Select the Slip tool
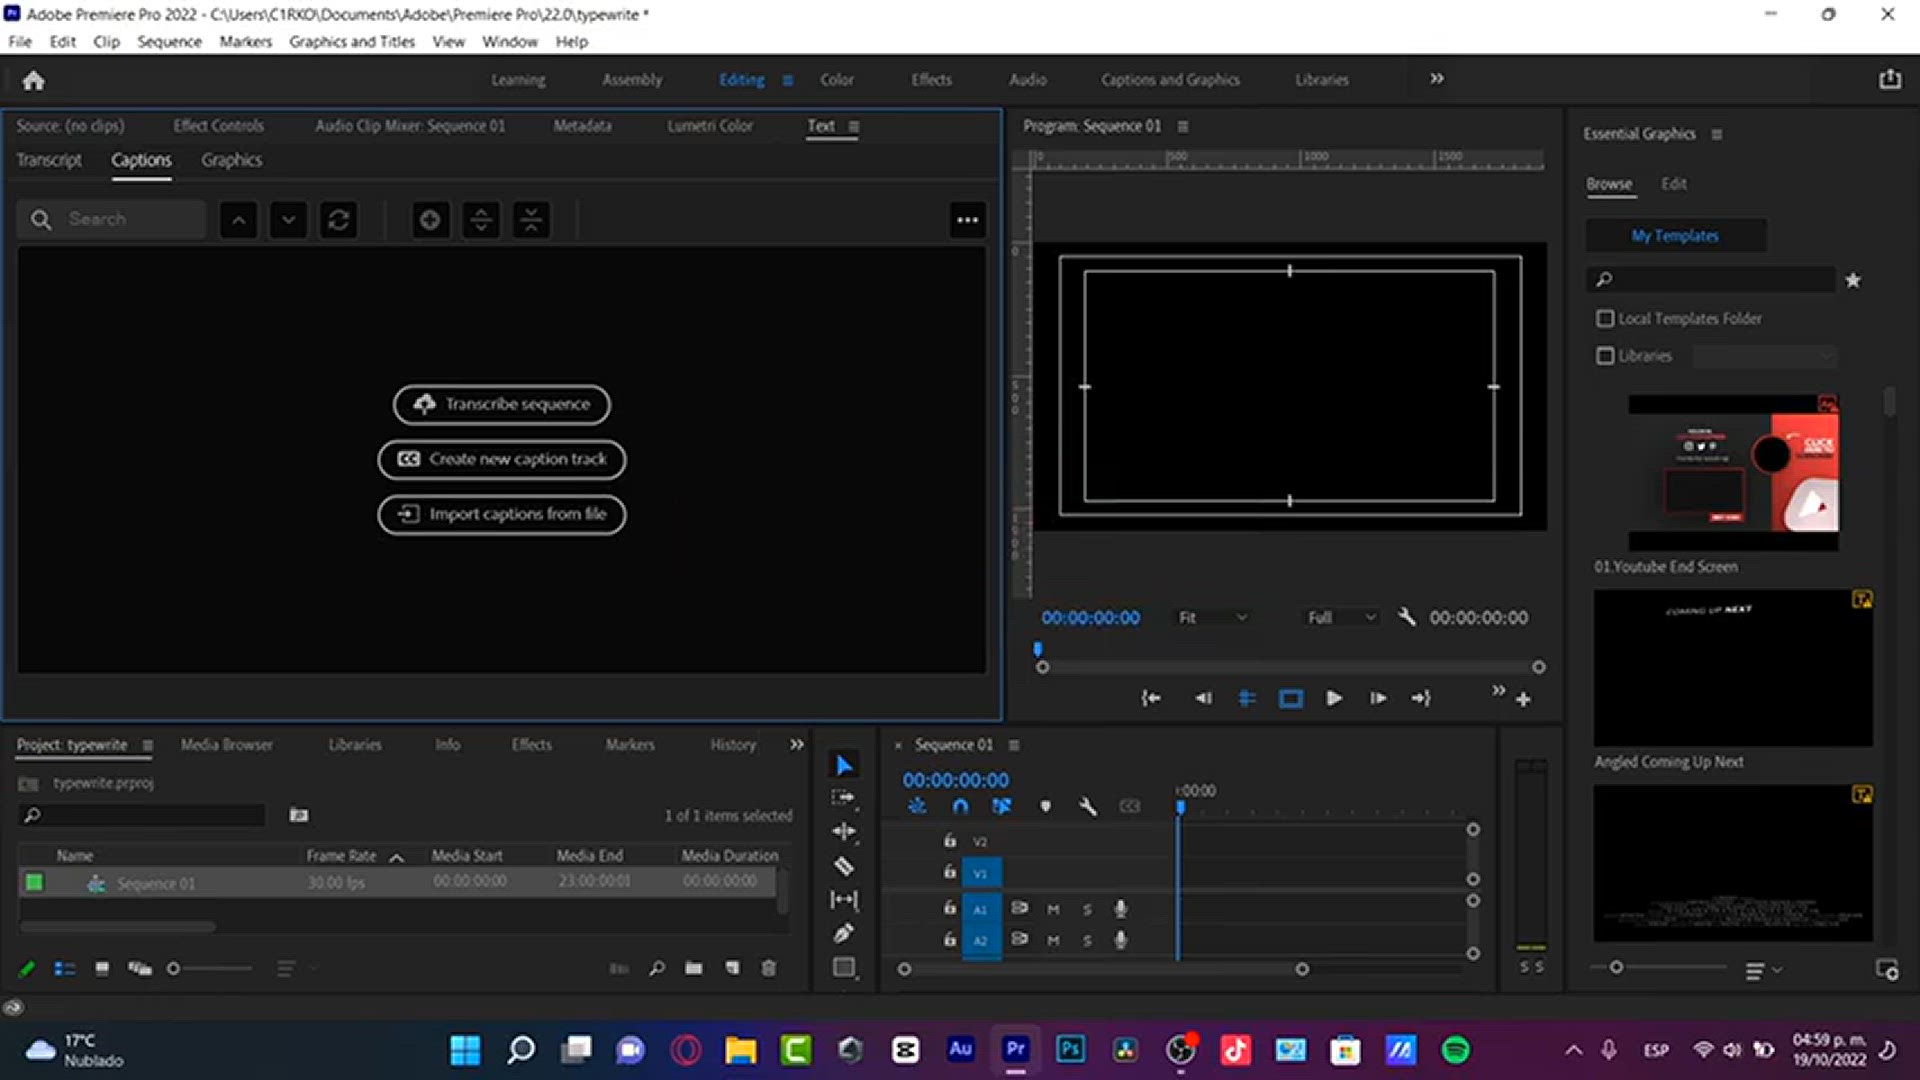 [x=844, y=900]
